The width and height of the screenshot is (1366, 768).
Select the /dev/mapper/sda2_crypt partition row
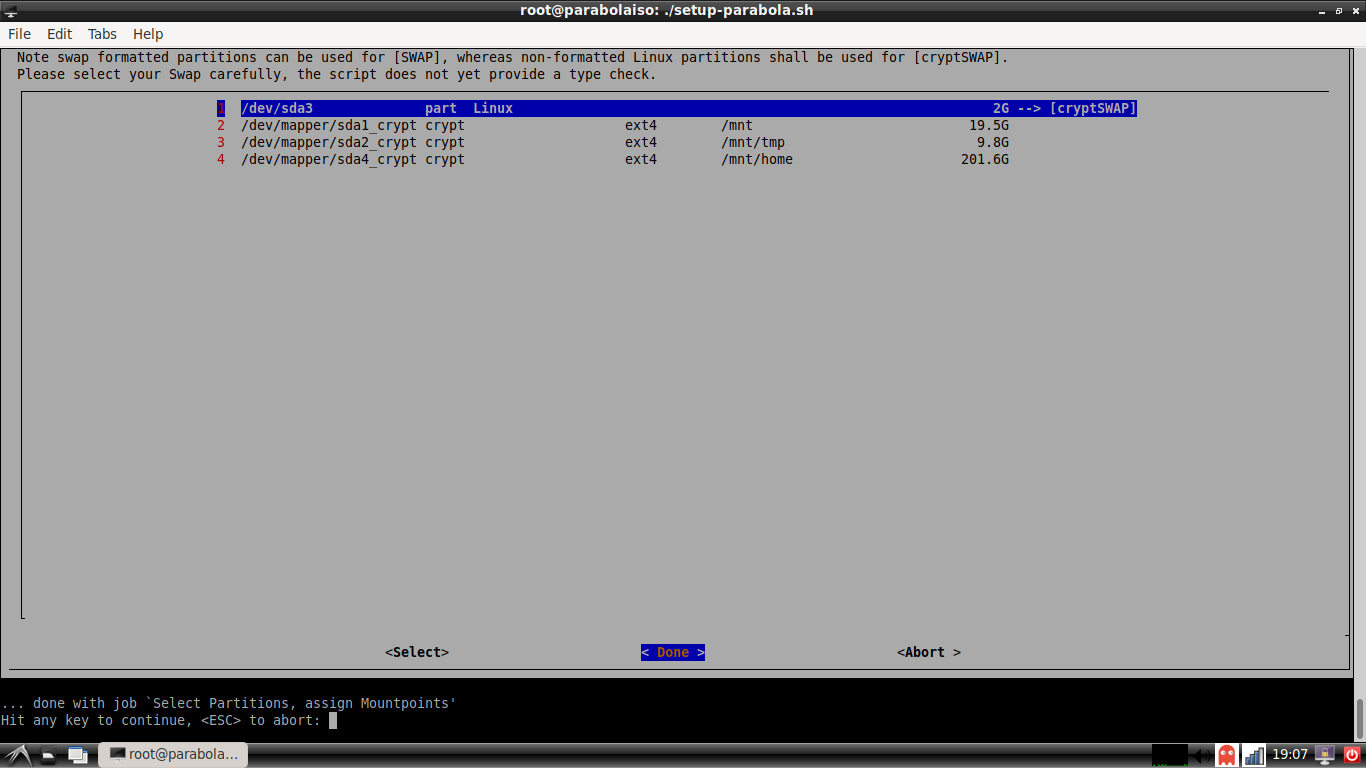pos(613,142)
